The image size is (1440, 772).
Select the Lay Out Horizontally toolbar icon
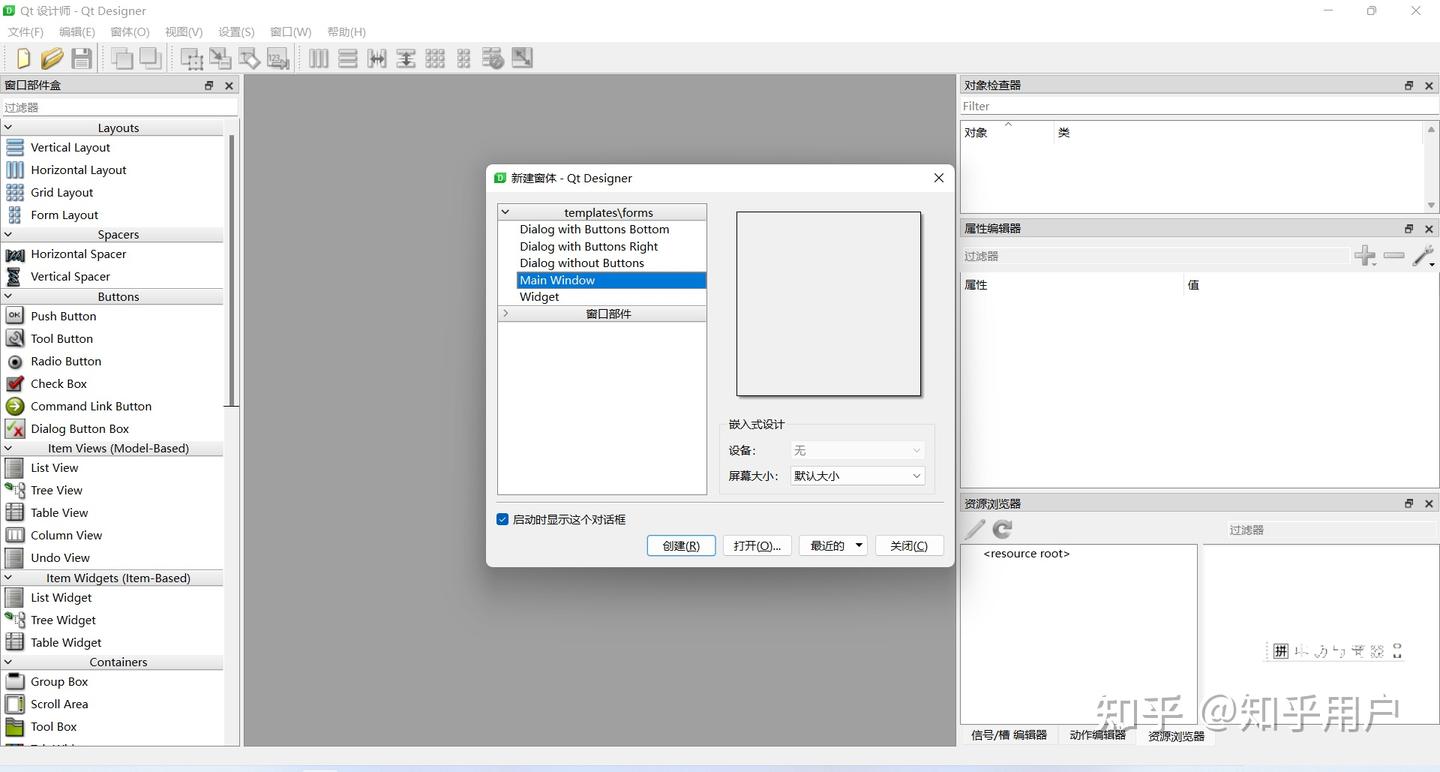tap(318, 58)
